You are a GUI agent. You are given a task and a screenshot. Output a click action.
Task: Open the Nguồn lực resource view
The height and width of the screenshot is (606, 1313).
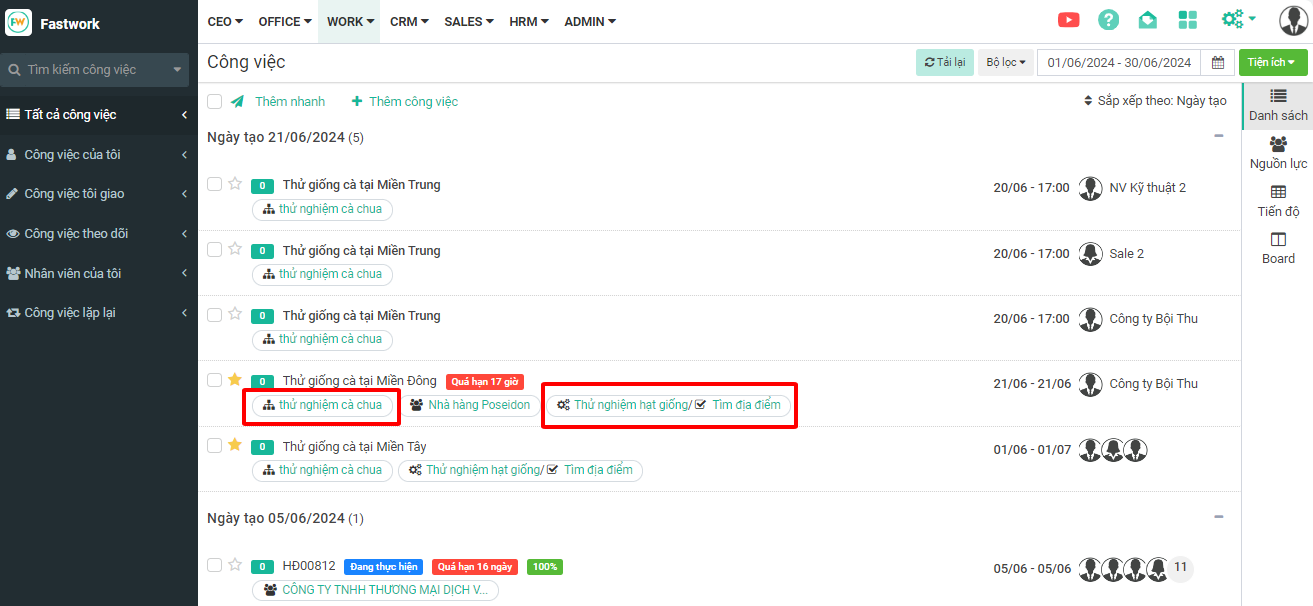[1278, 153]
